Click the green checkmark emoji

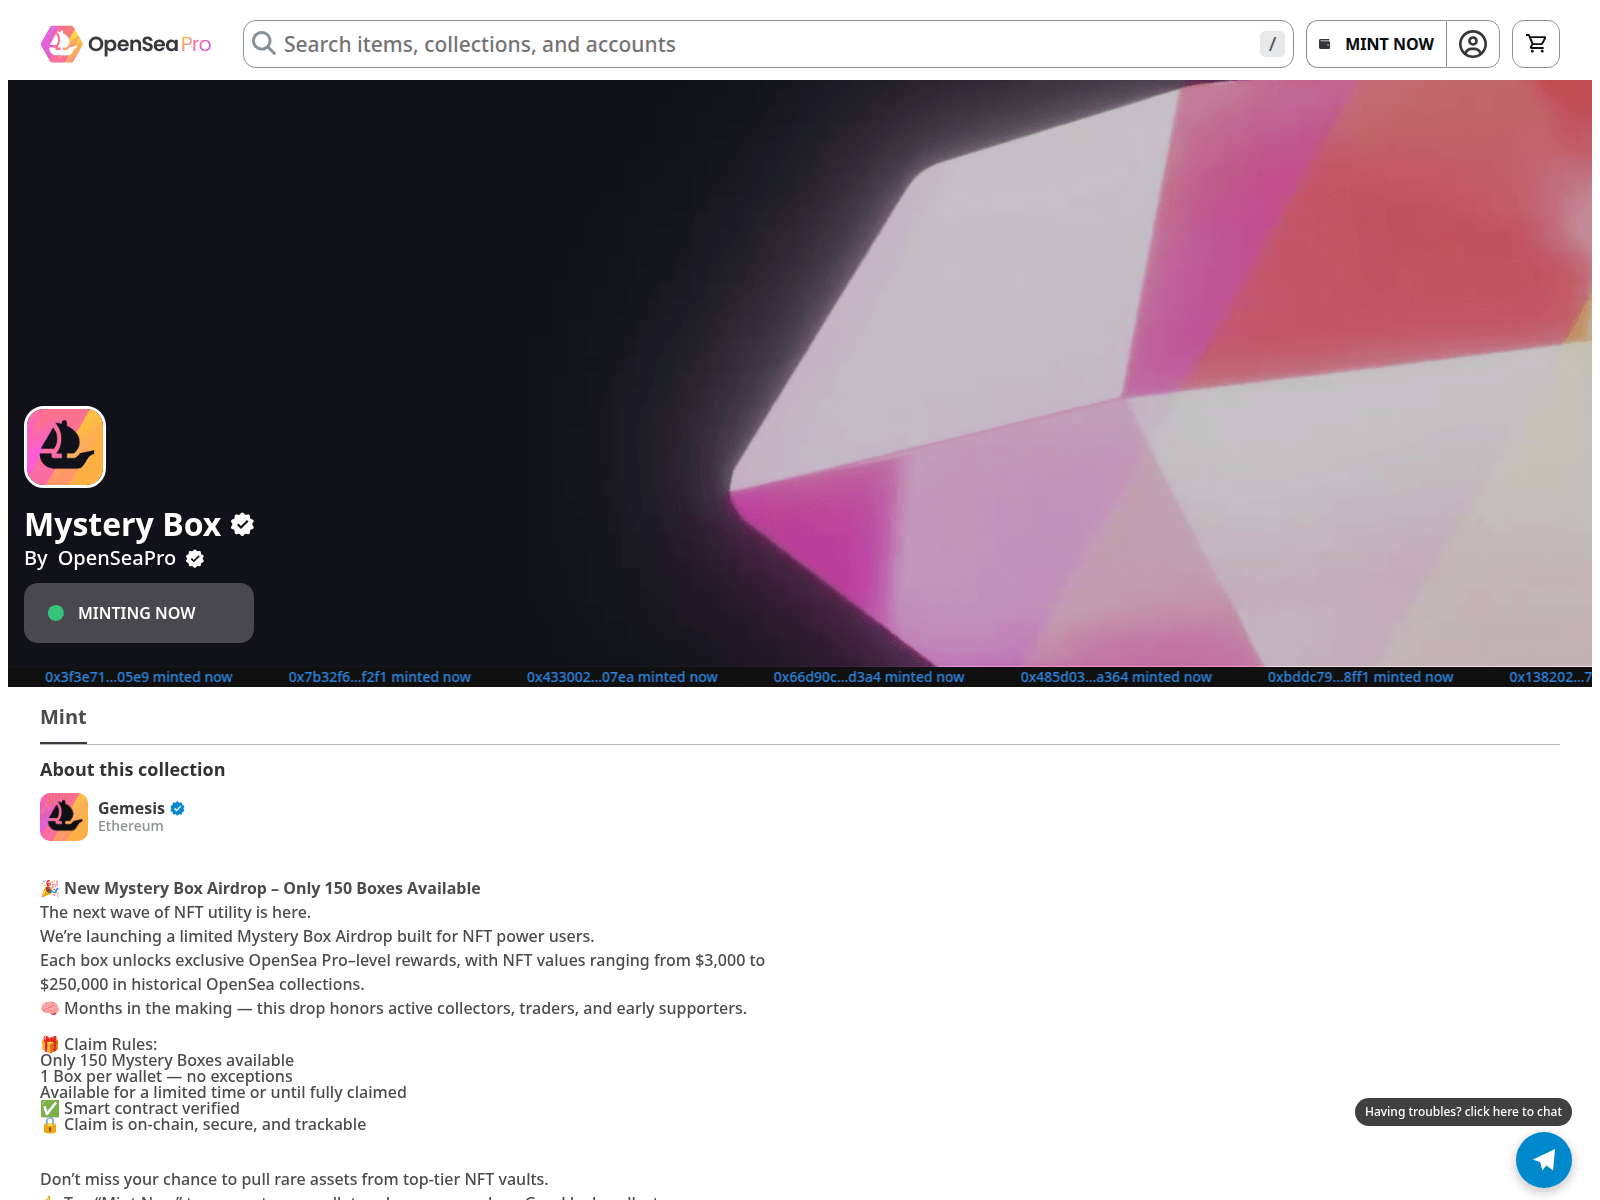pos(50,1108)
